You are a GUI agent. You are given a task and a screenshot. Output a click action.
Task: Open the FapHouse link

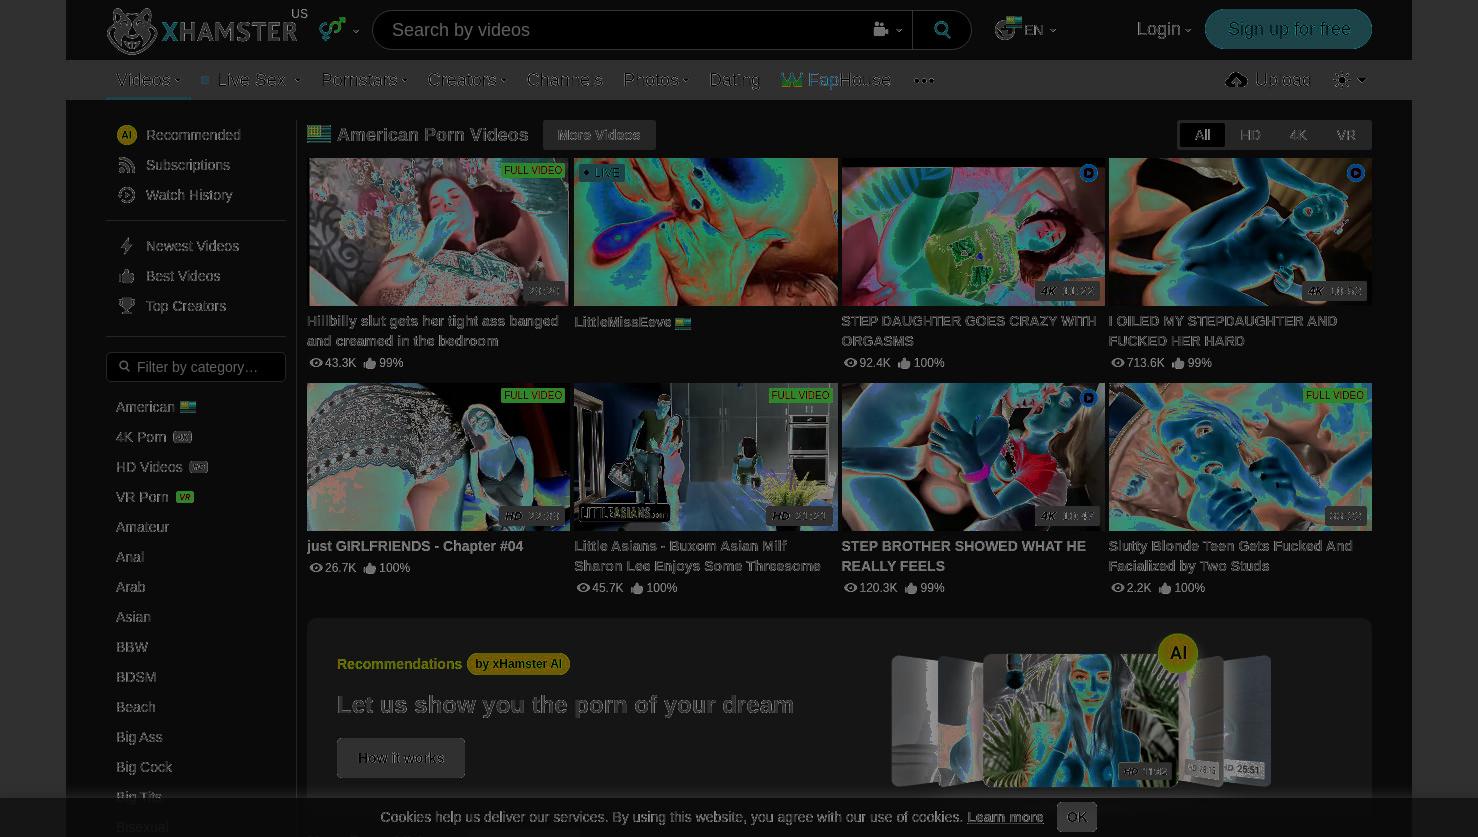(836, 80)
